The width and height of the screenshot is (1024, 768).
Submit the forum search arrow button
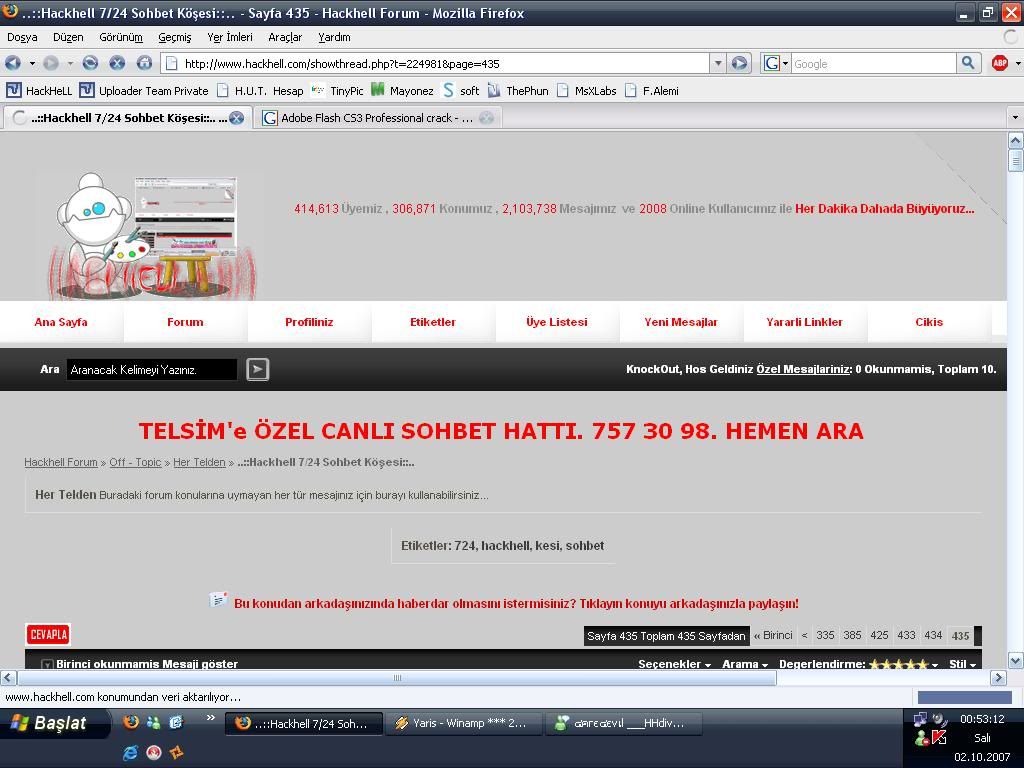coord(258,370)
